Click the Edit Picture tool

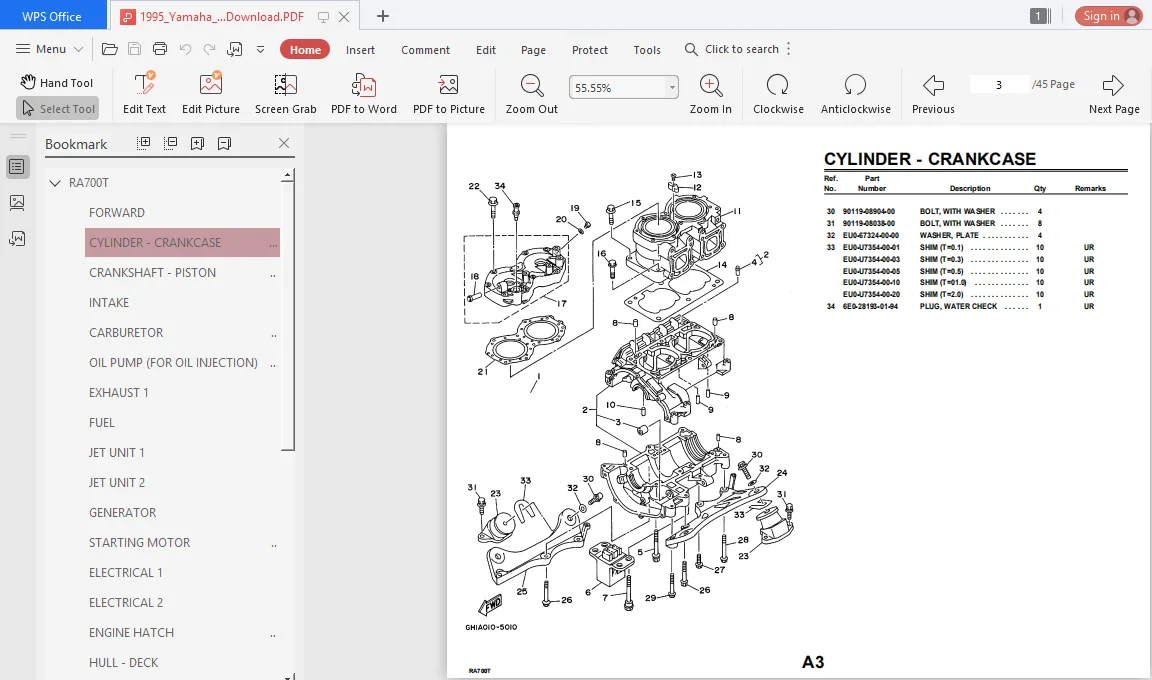tap(211, 93)
